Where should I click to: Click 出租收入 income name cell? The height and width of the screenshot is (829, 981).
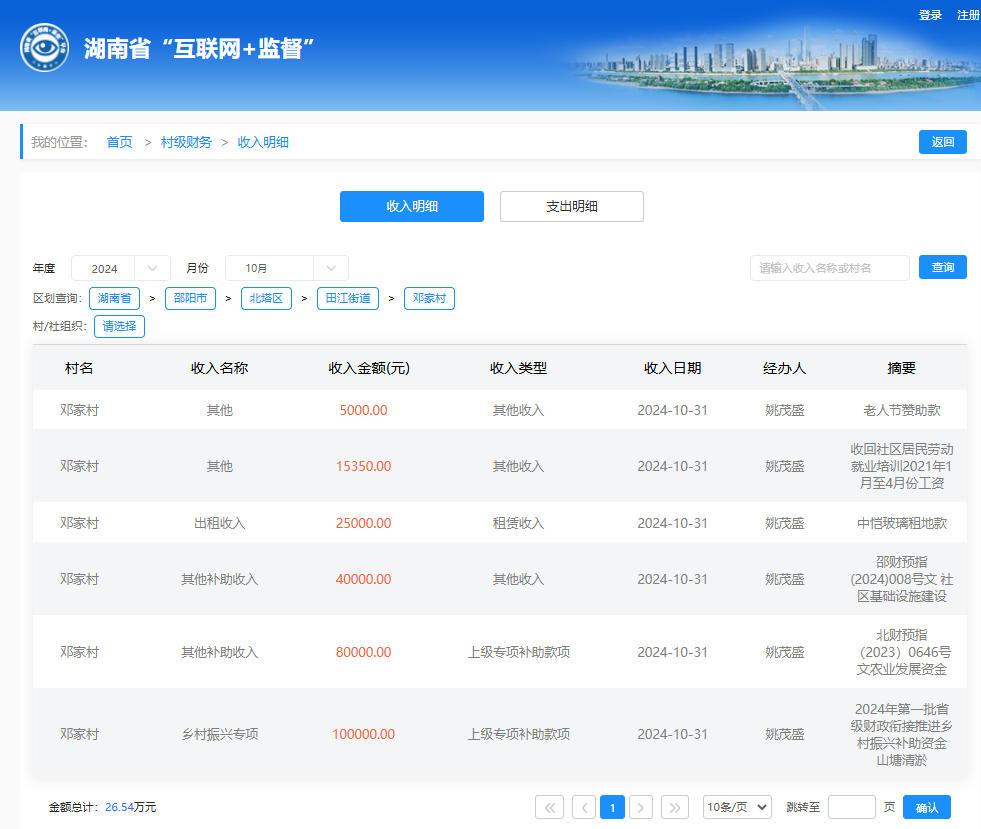click(x=220, y=523)
